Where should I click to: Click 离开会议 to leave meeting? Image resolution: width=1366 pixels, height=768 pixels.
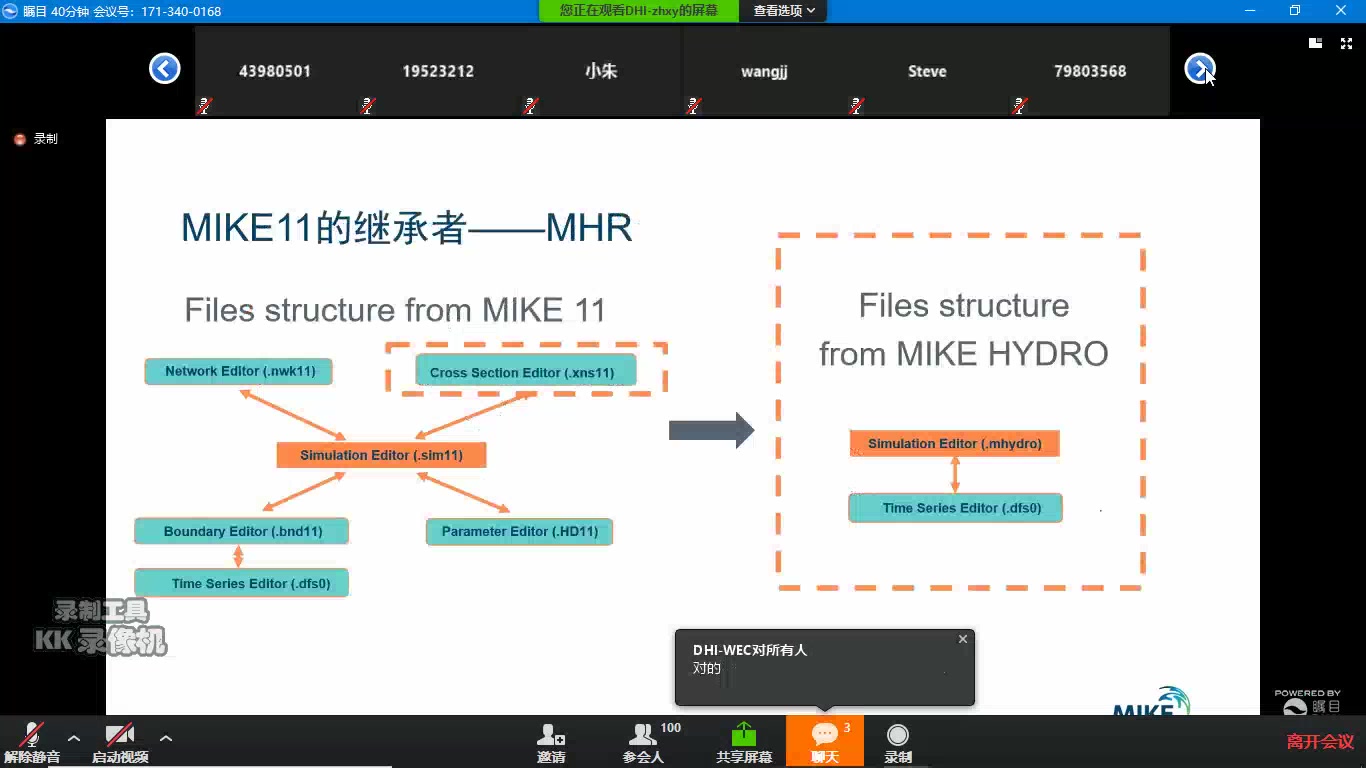[1320, 742]
